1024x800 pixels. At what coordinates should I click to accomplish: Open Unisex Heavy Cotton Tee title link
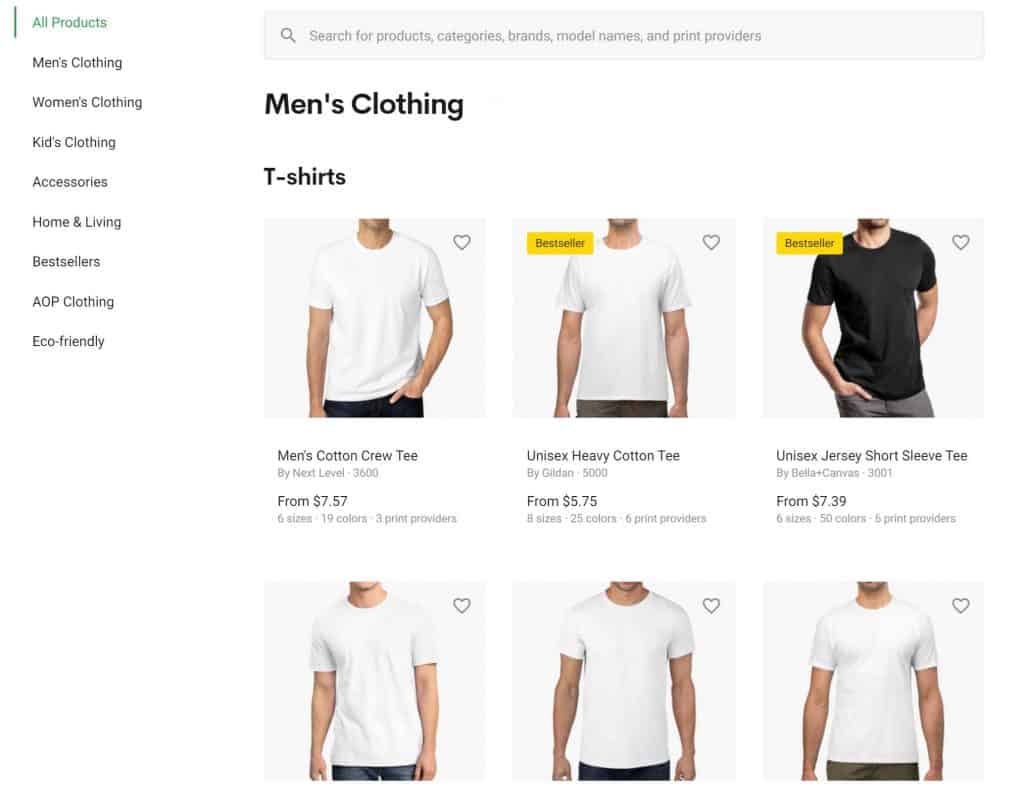[x=603, y=456]
